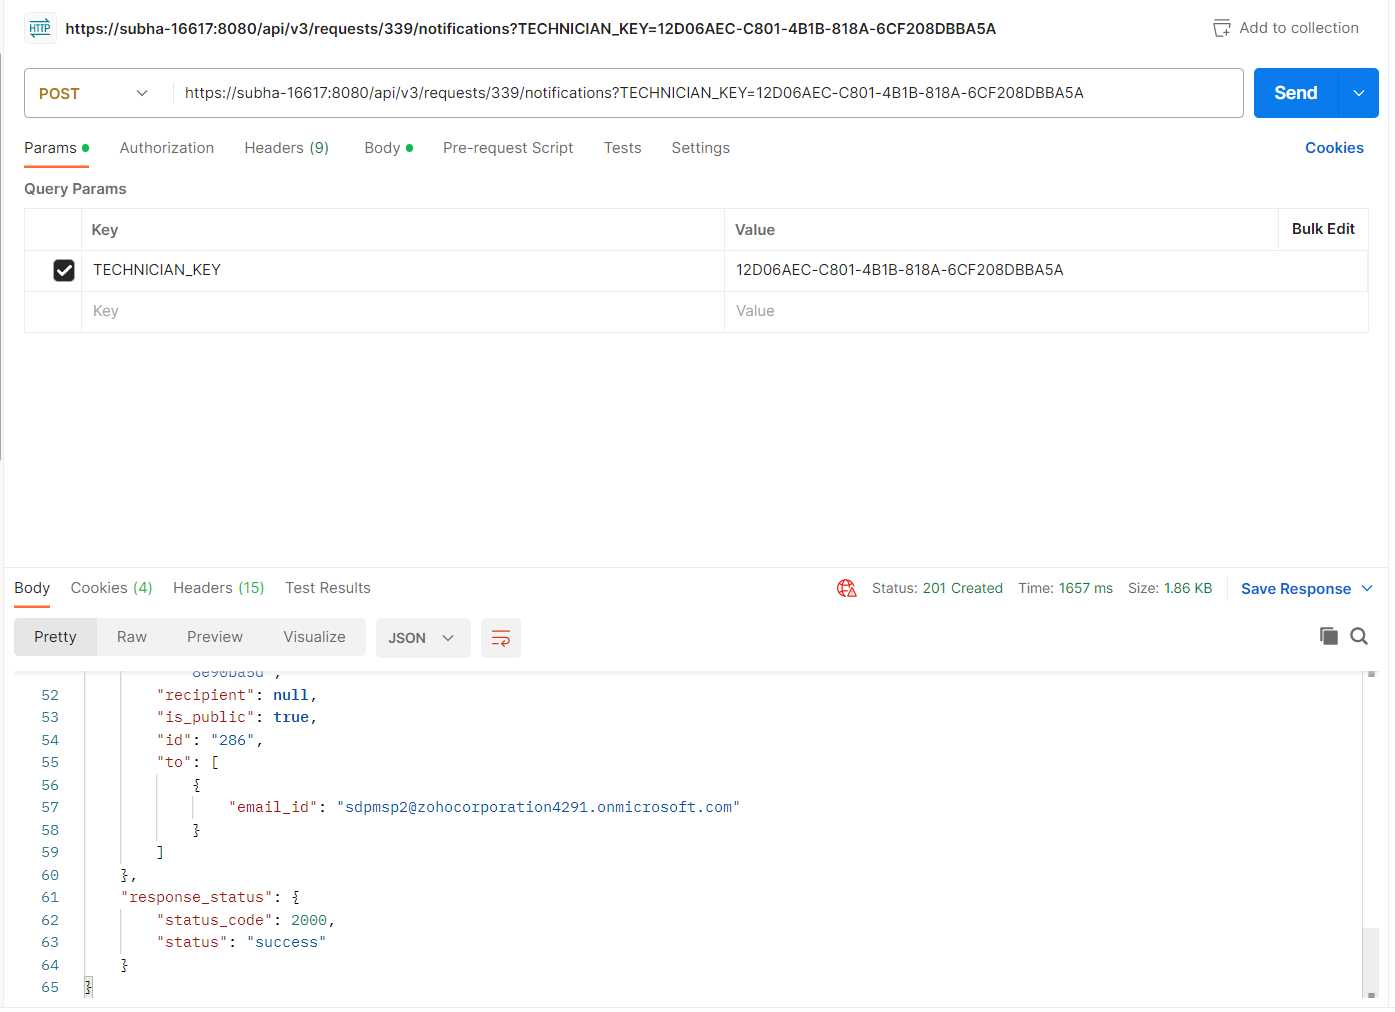
Task: Copy the response body with the copy icon
Action: (x=1328, y=636)
